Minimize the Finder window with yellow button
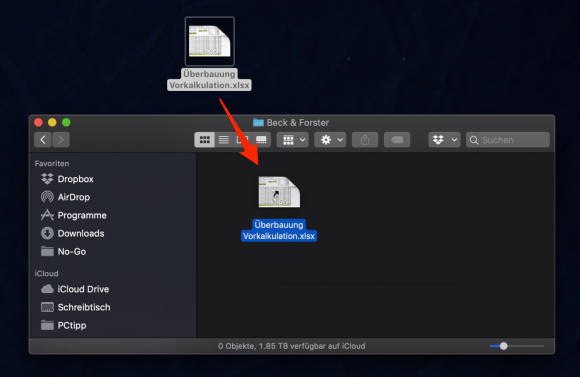This screenshot has height=377, width=580. 52,122
